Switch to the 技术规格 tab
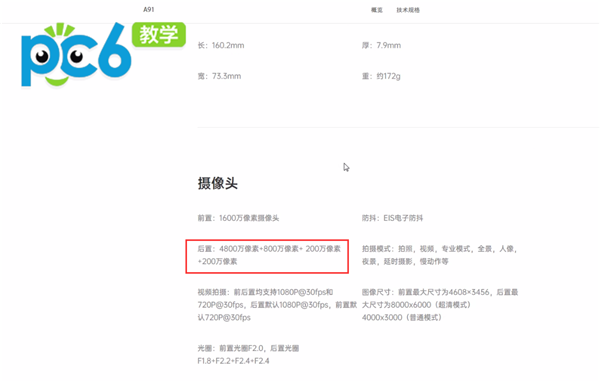This screenshot has width=600, height=383. pos(408,10)
